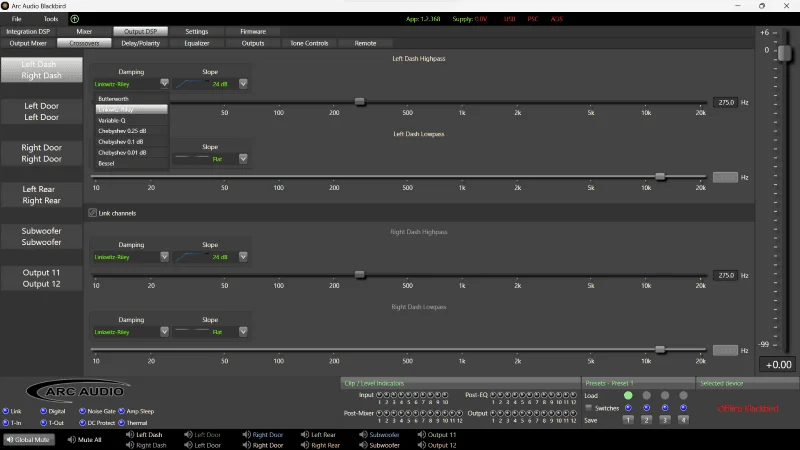Save to preset slot 1
The height and width of the screenshot is (450, 800).
pos(628,420)
